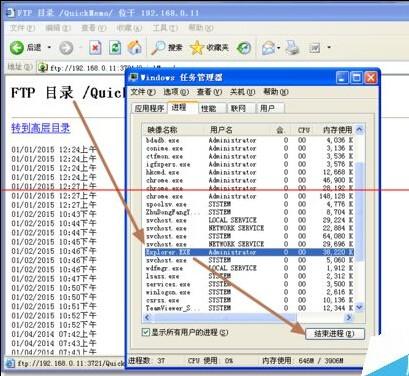Click the address bar page icon
The height and width of the screenshot is (376, 409).
point(43,68)
